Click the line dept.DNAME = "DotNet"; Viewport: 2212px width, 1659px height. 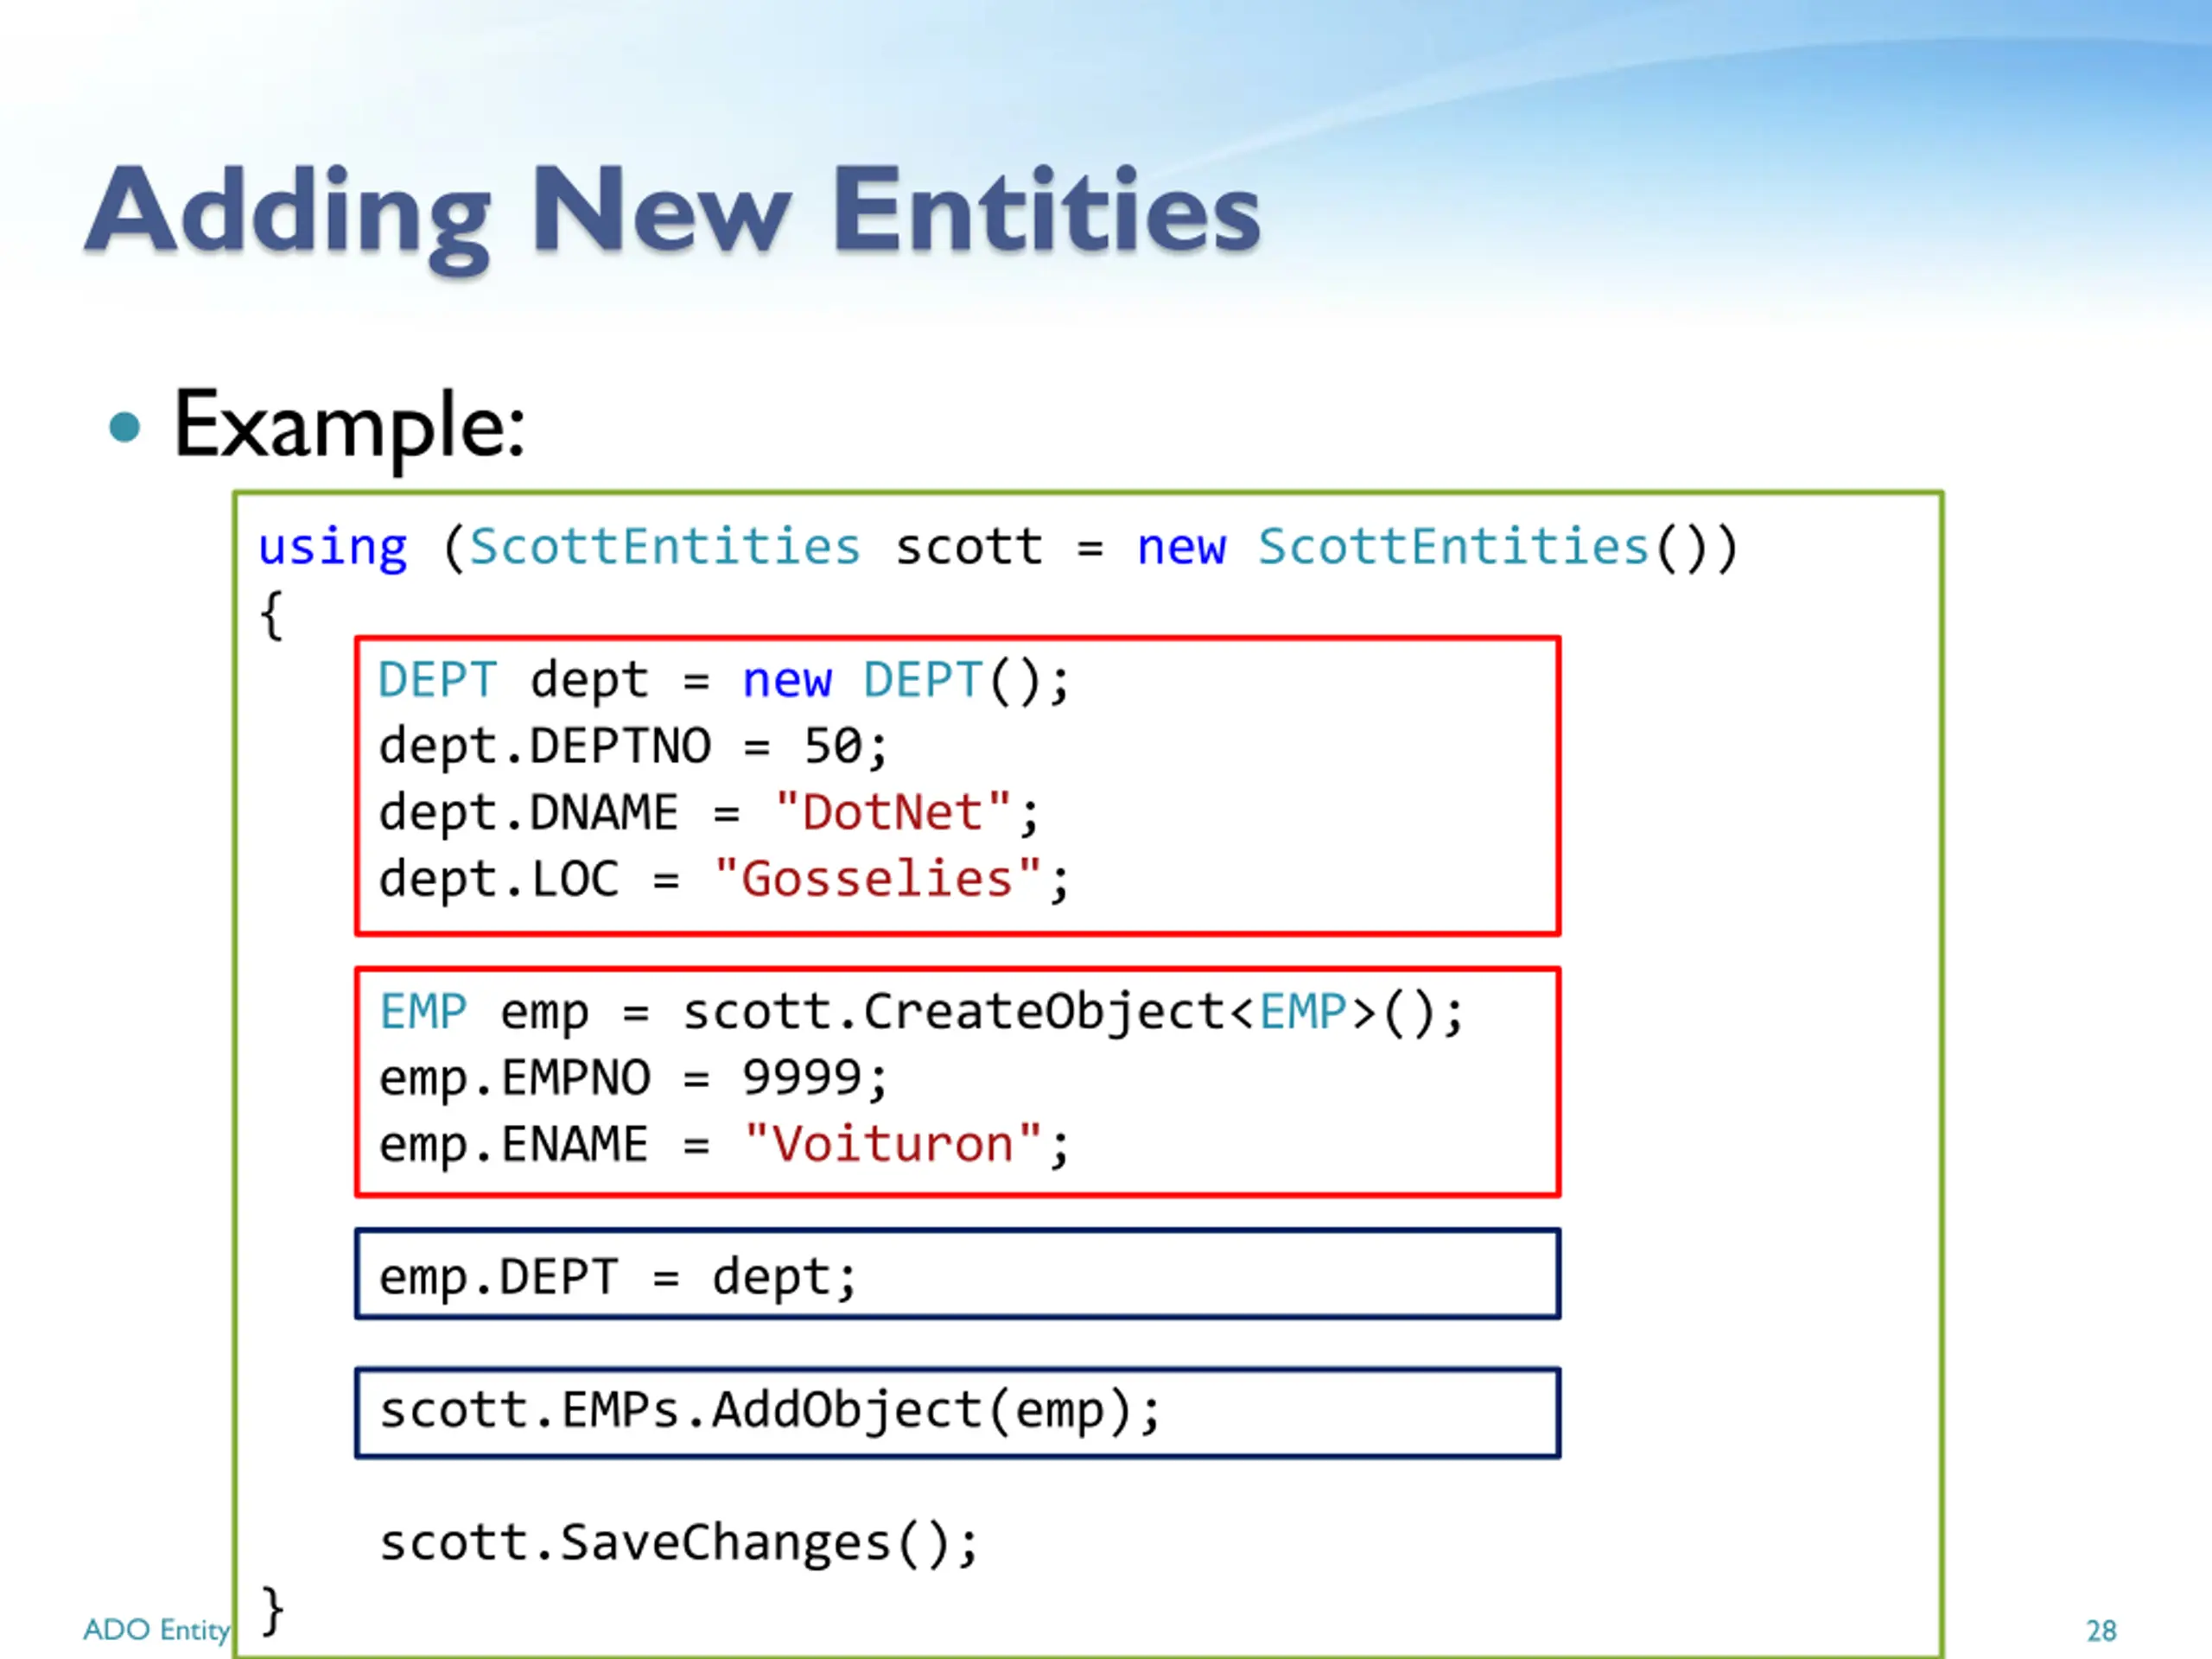point(709,814)
